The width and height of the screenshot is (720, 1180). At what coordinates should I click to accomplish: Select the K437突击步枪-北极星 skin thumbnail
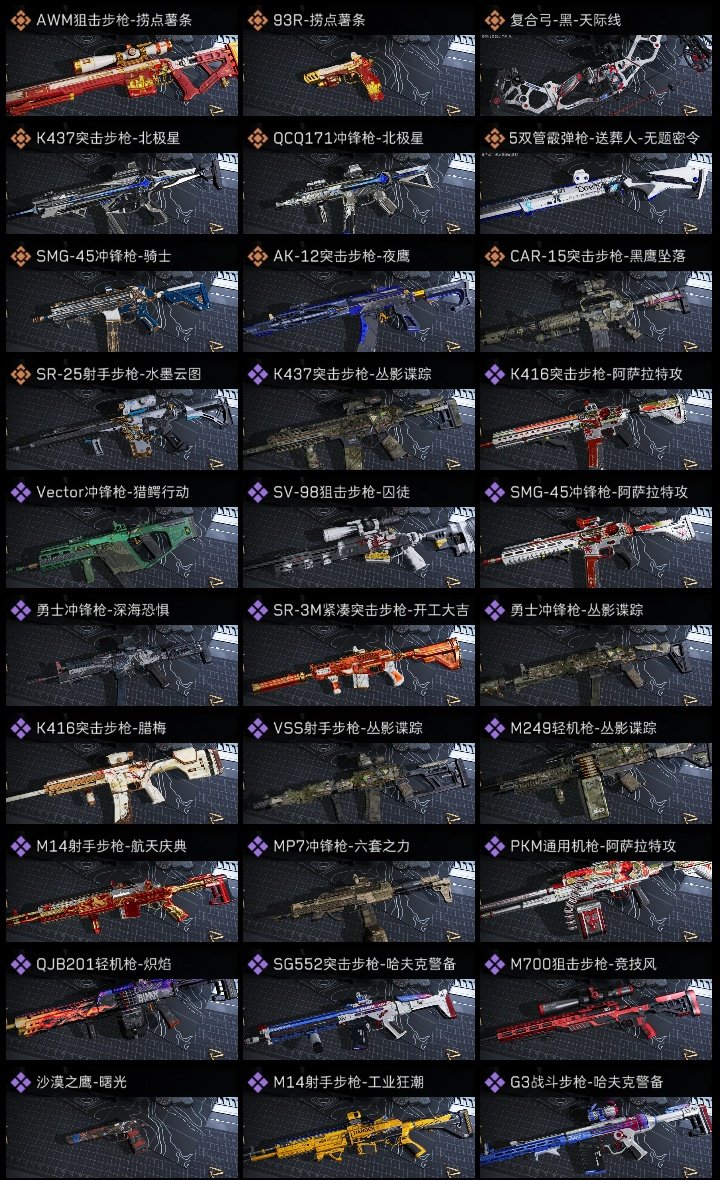122,193
